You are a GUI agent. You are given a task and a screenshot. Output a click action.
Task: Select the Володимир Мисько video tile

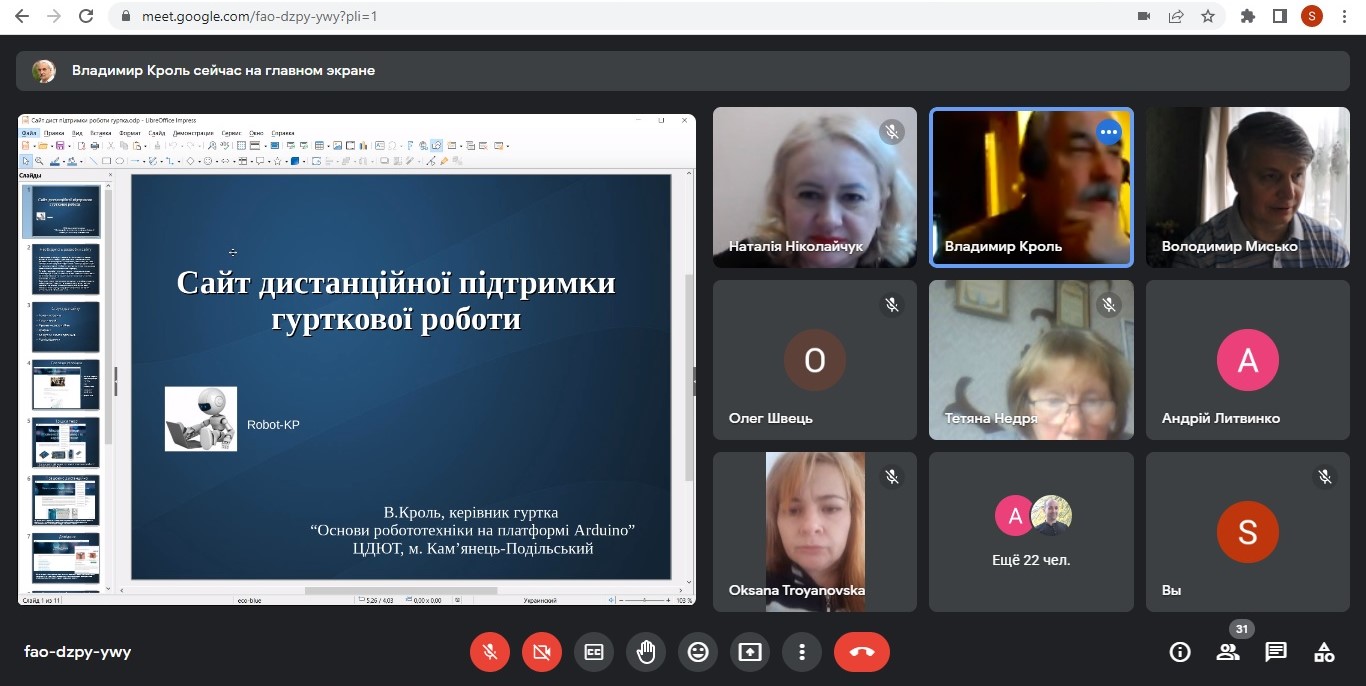point(1248,187)
